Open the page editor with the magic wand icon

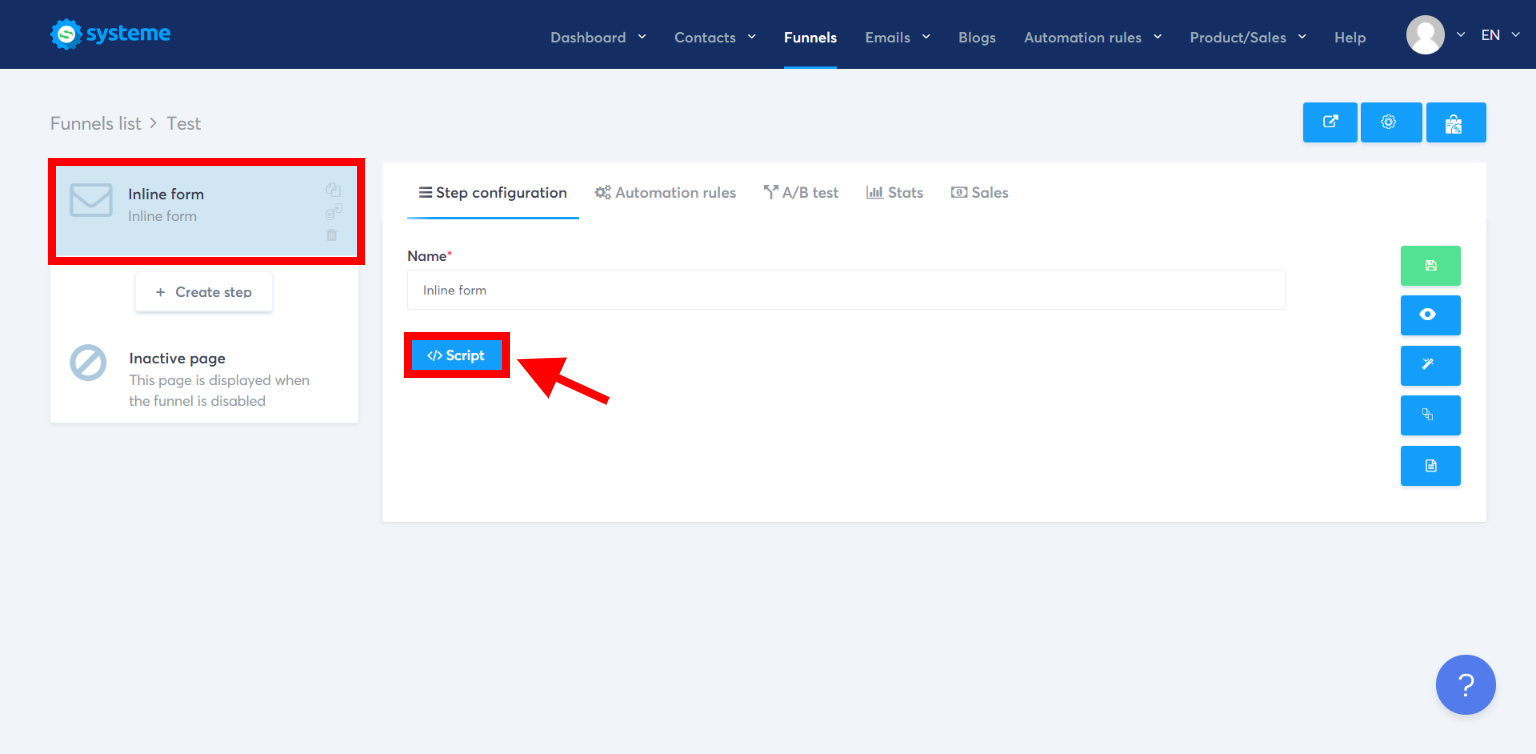click(1430, 365)
